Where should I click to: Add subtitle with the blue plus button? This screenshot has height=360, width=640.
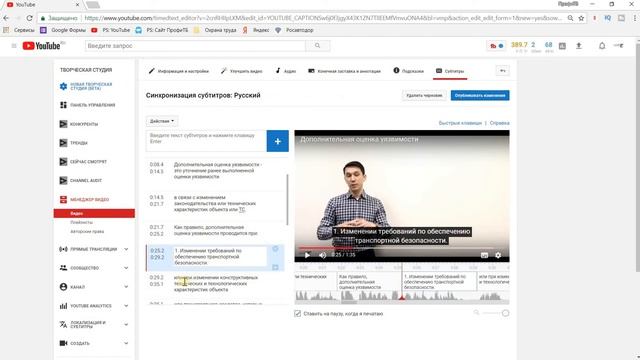point(278,141)
